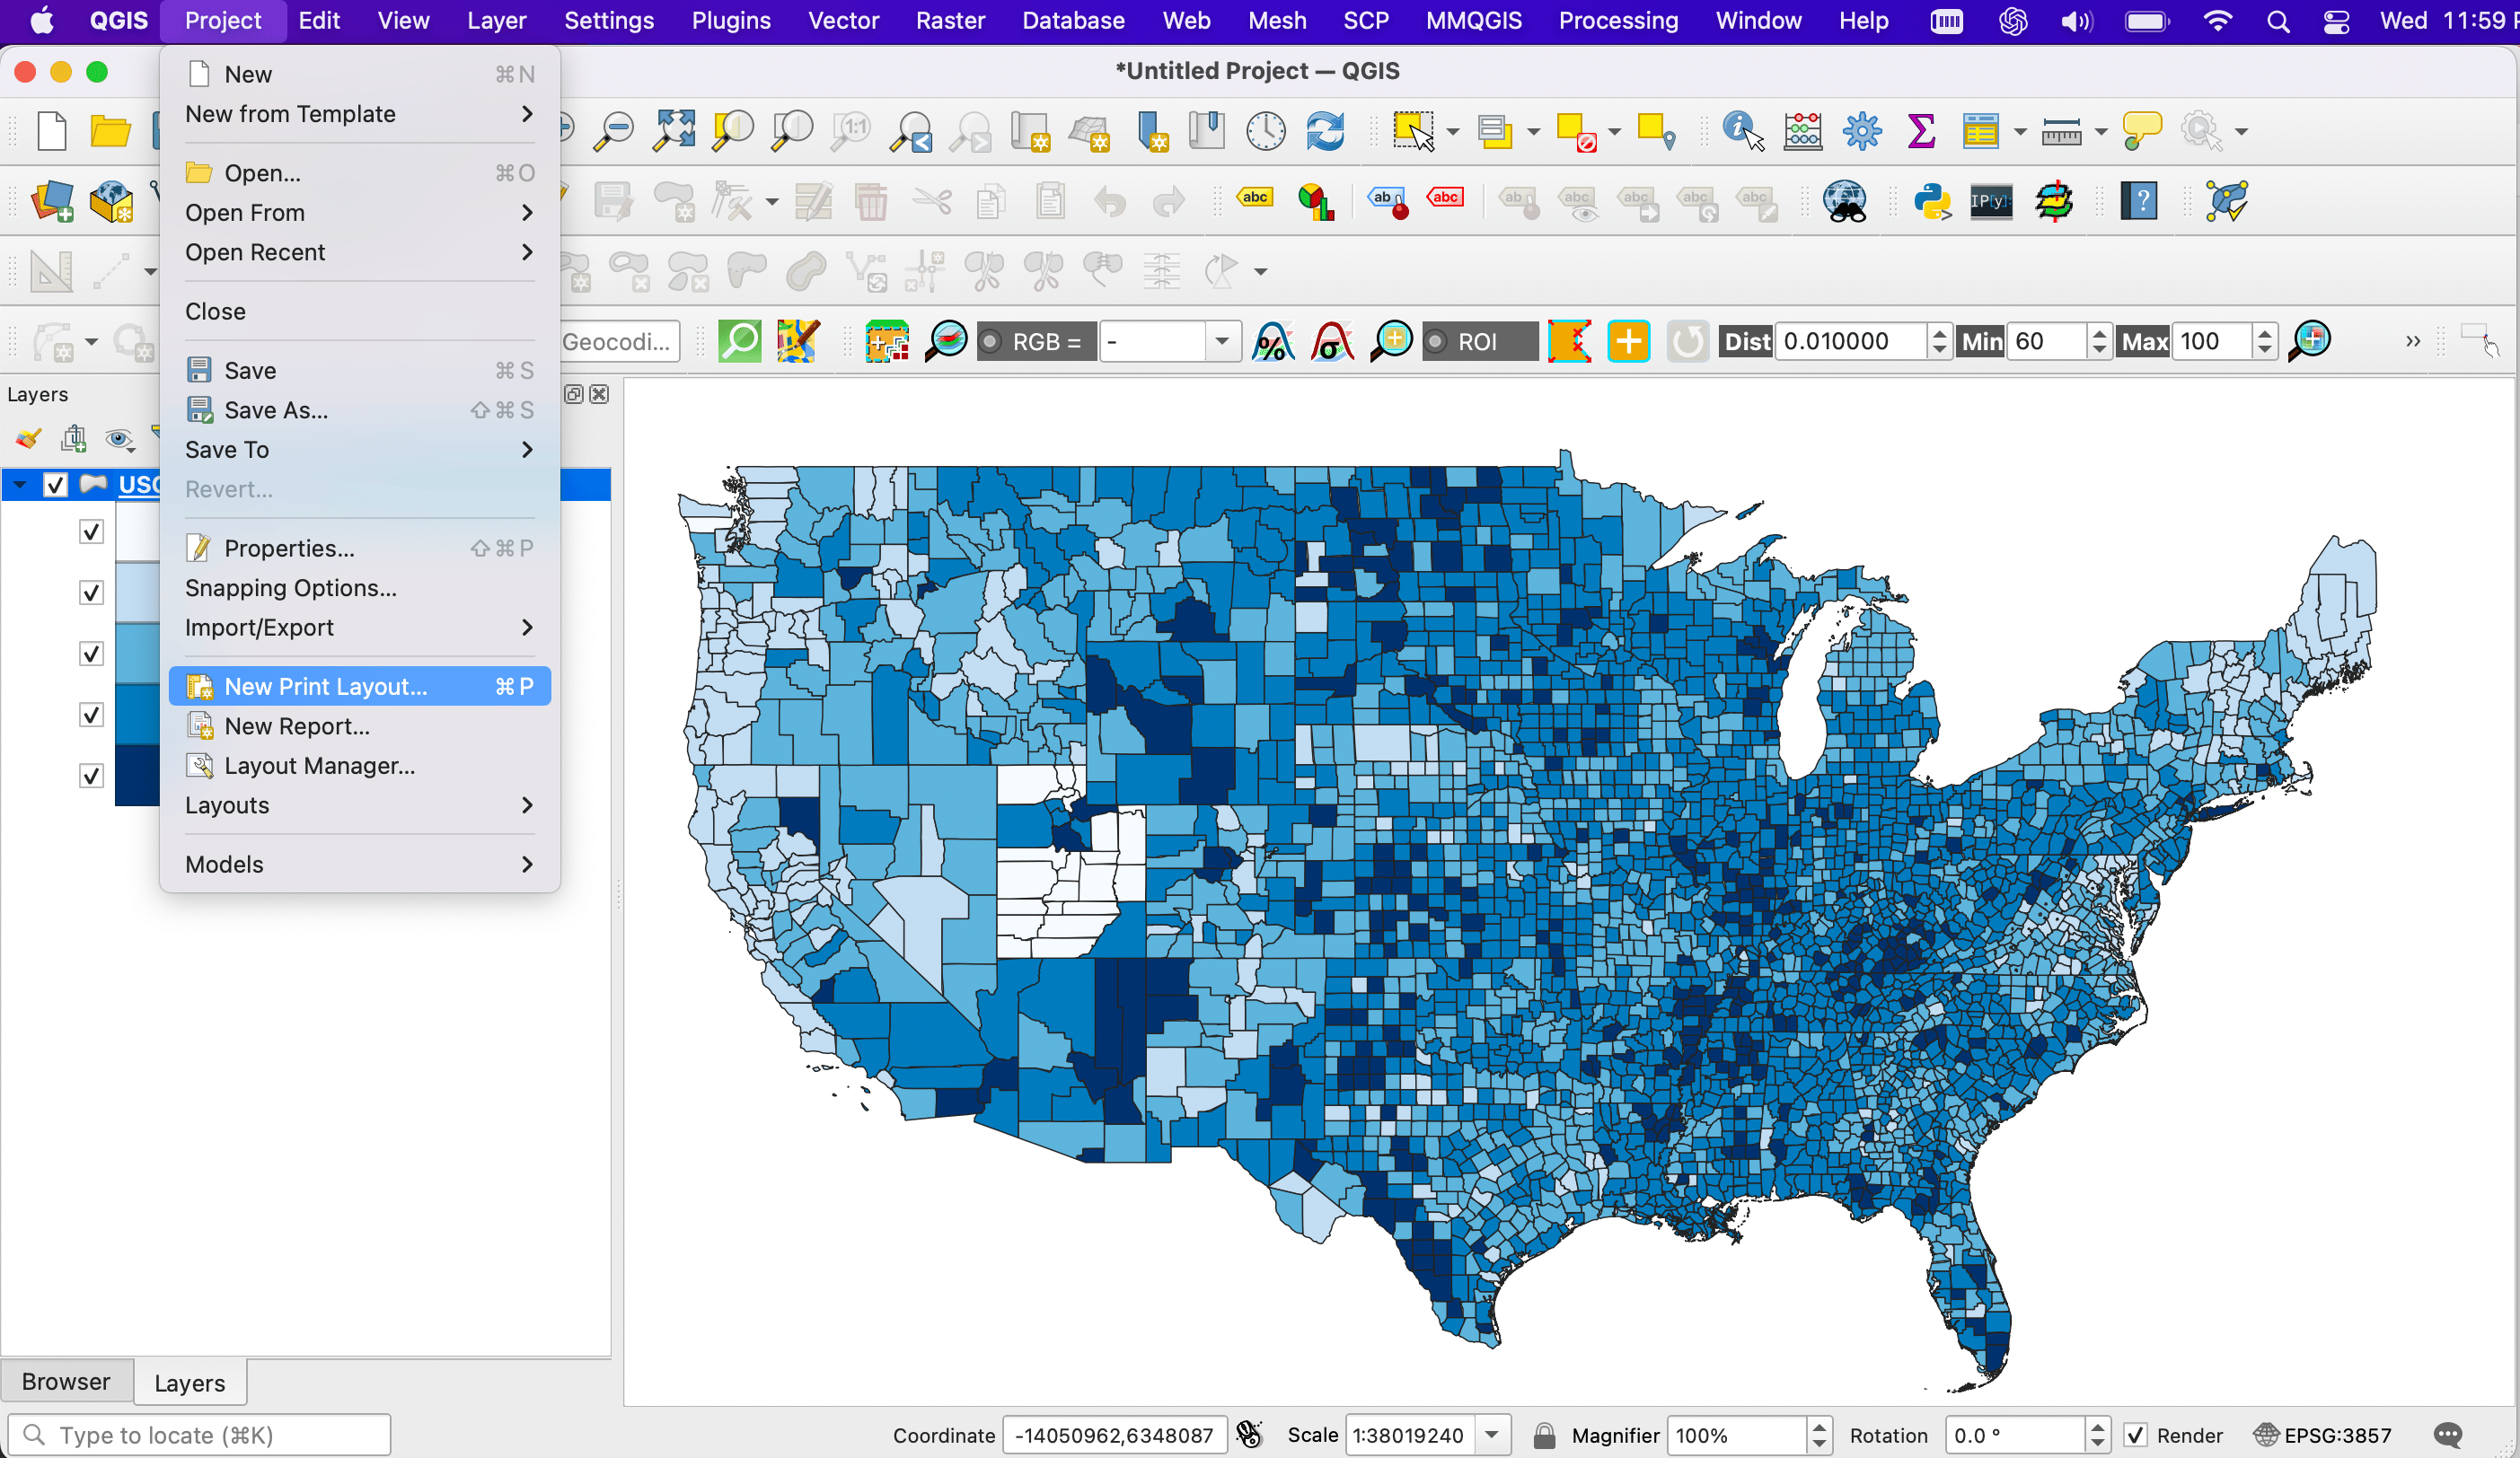
Task: Click the Help question mark icon
Action: (2140, 201)
